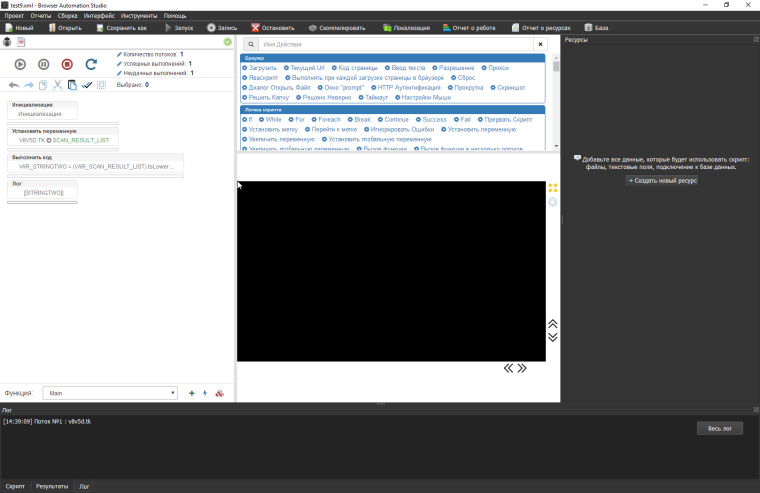Image resolution: width=760 pixels, height=493 pixels.
Task: Click Создать новый ресурс button
Action: pyautogui.click(x=662, y=180)
